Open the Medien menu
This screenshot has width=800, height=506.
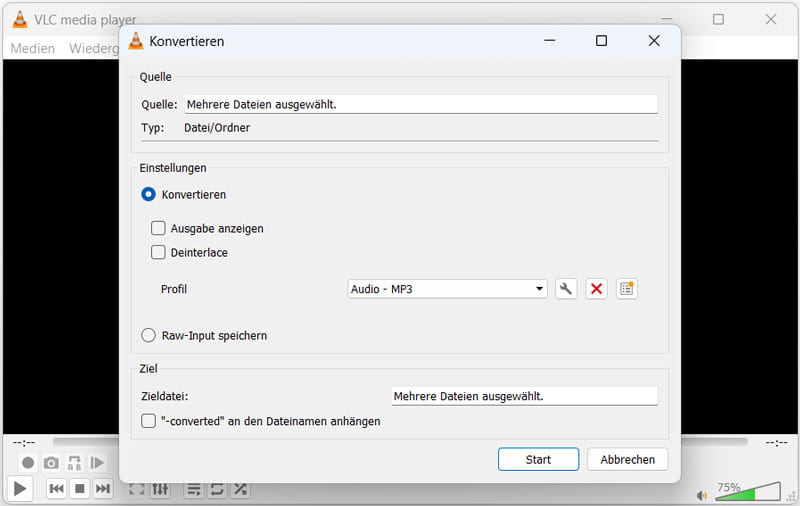click(x=32, y=48)
